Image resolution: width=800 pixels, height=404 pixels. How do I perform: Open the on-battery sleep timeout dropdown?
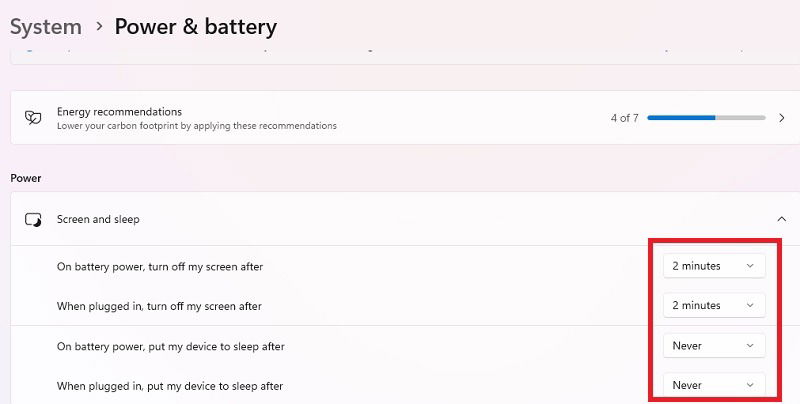[x=714, y=345]
